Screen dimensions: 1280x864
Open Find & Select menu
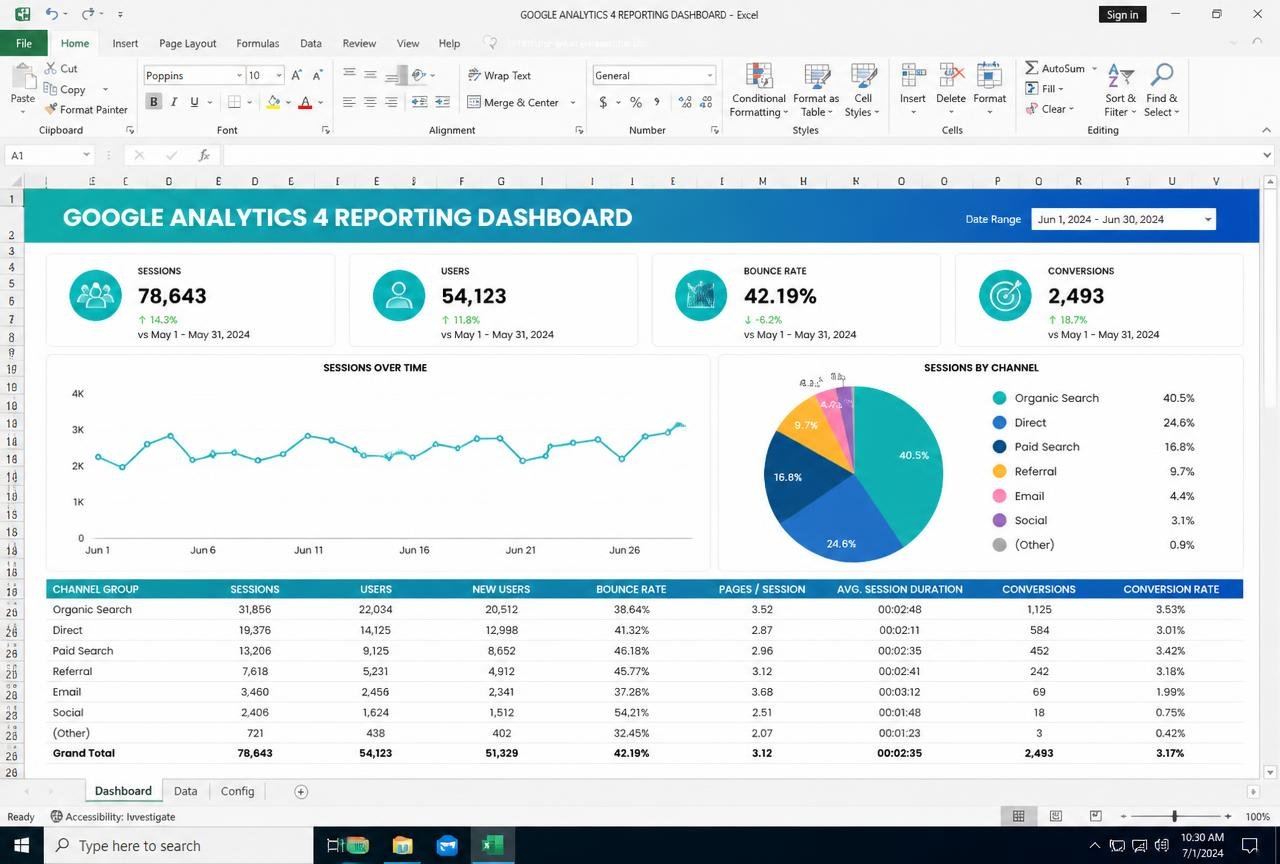1161,90
